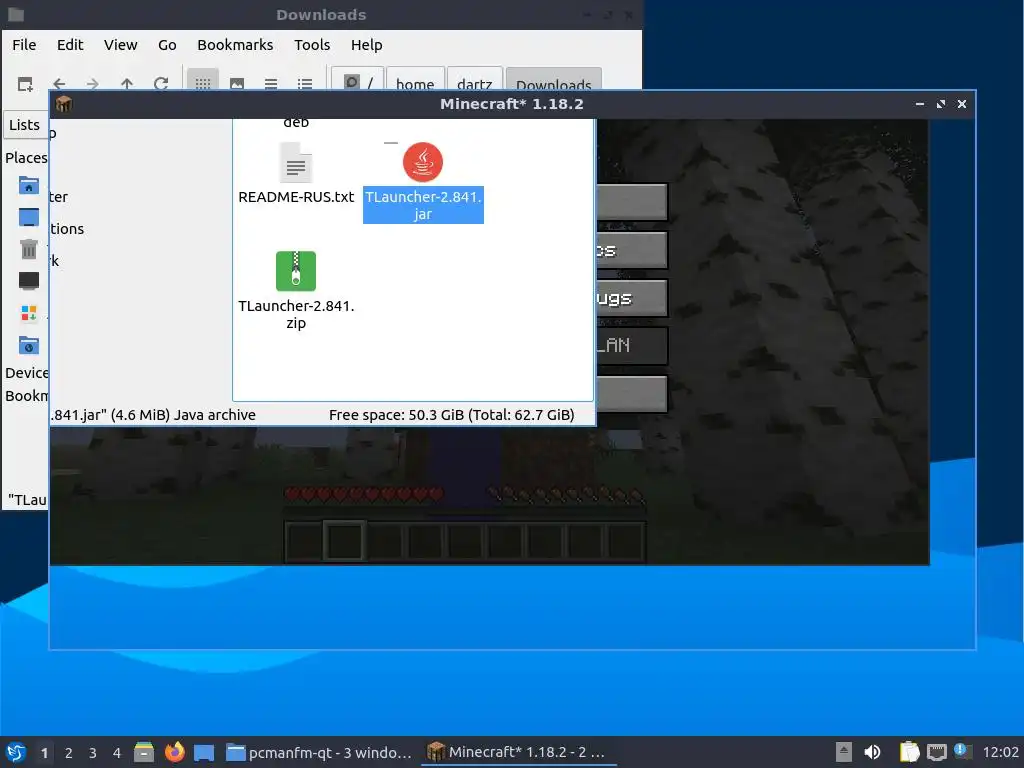Switch to virtual desktop 3
This screenshot has width=1024, height=768.
[93, 753]
